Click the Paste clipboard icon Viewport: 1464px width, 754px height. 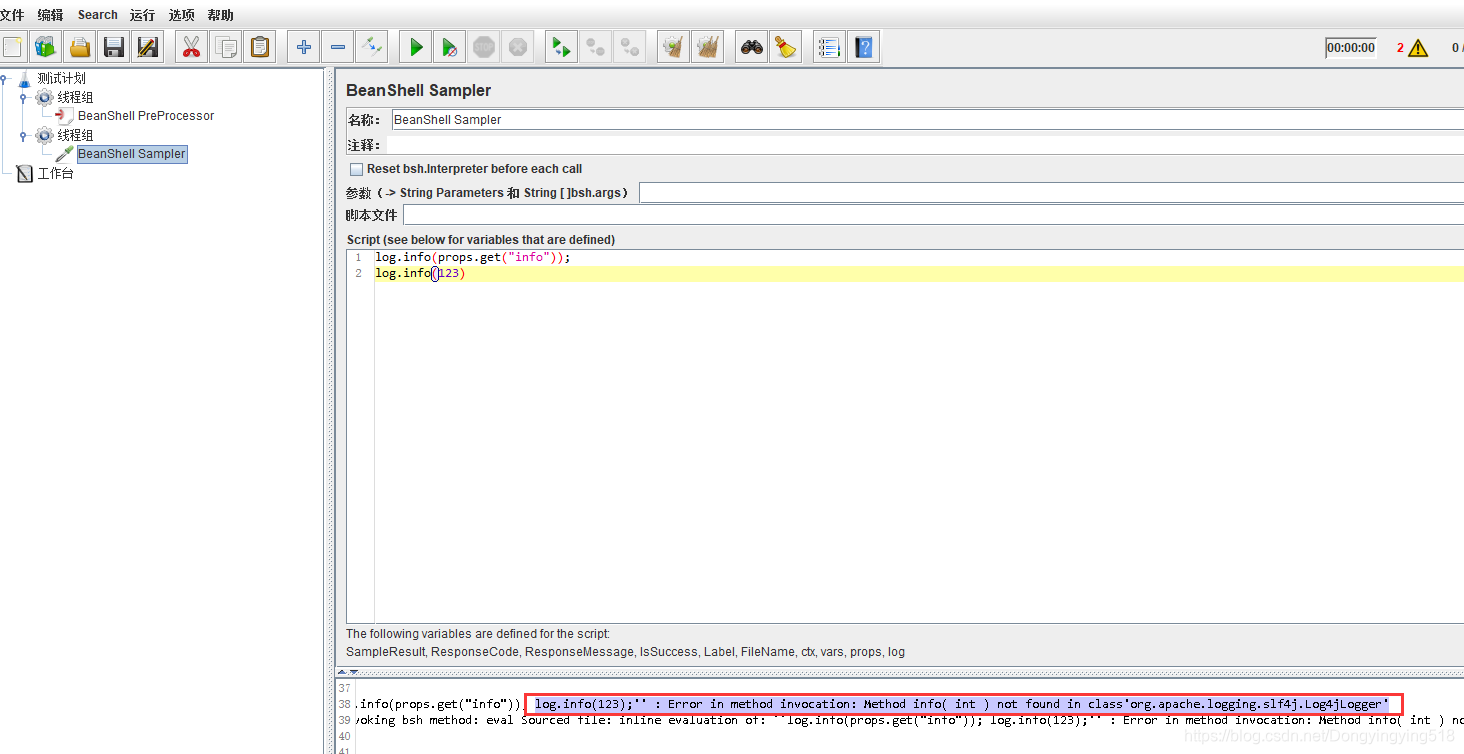tap(260, 47)
